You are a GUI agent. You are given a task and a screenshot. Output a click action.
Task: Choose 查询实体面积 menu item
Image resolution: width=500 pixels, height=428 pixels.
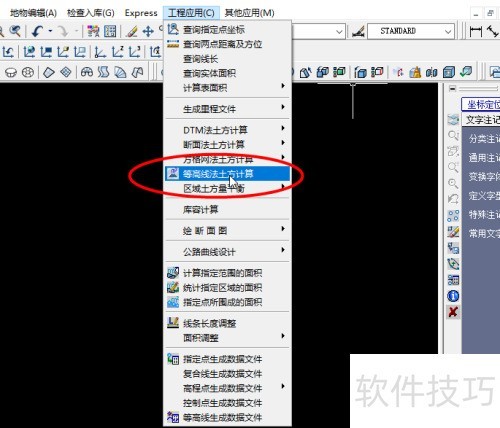[228, 73]
